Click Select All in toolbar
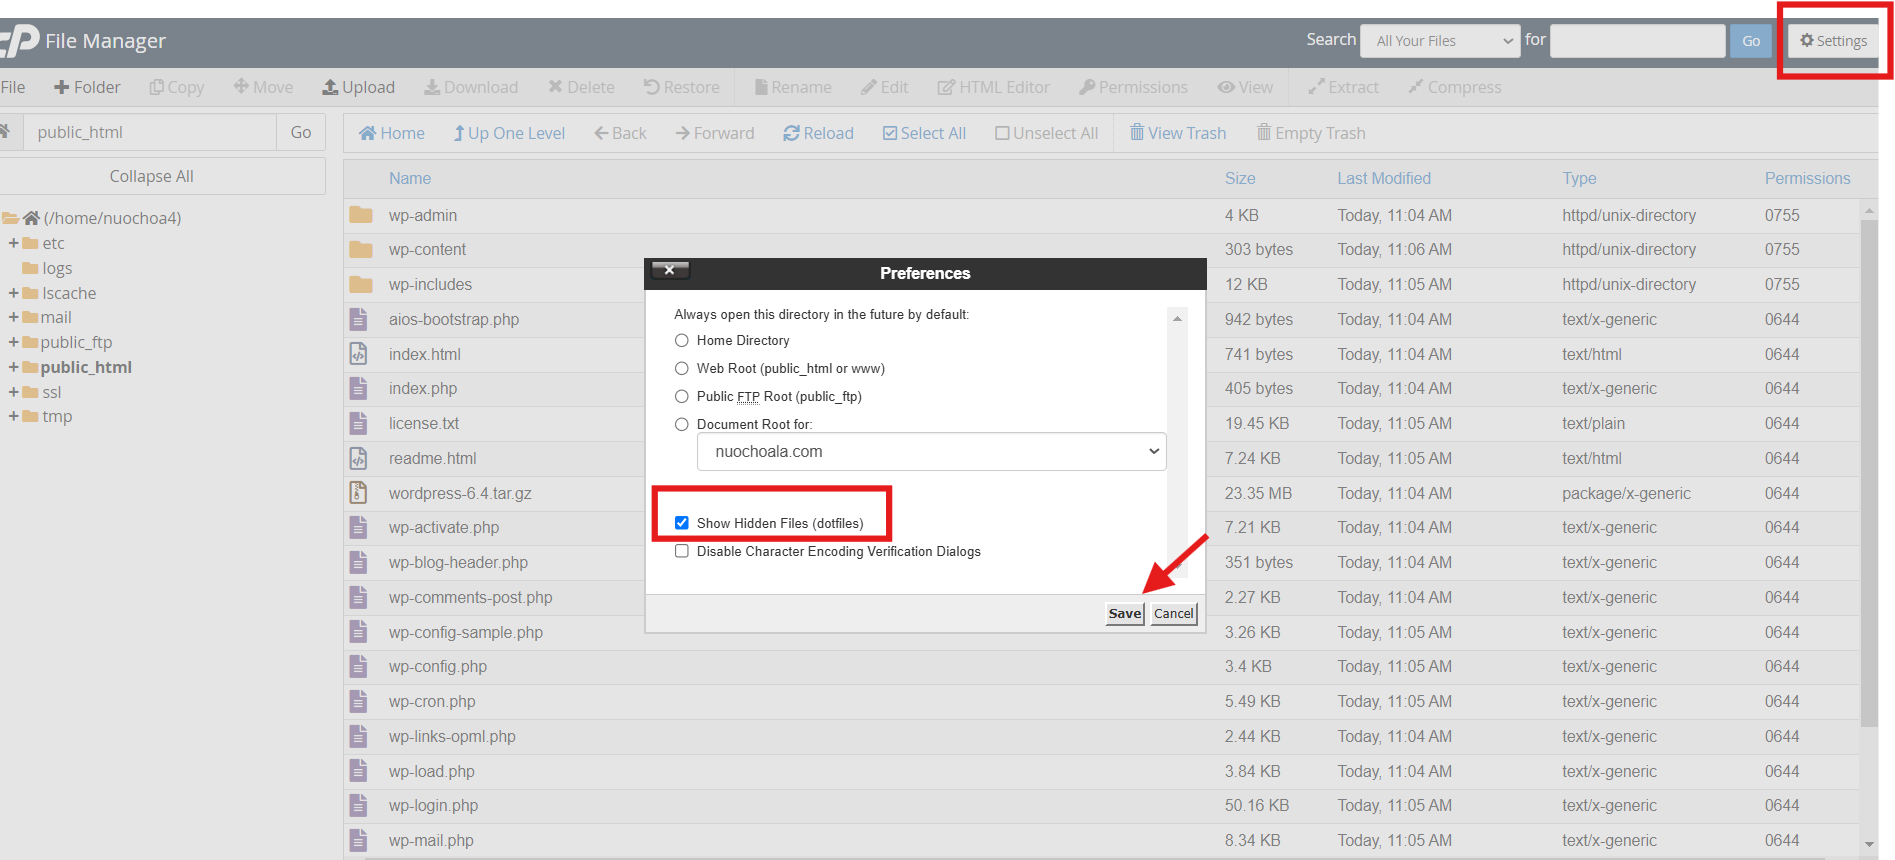The width and height of the screenshot is (1895, 860). (x=924, y=133)
